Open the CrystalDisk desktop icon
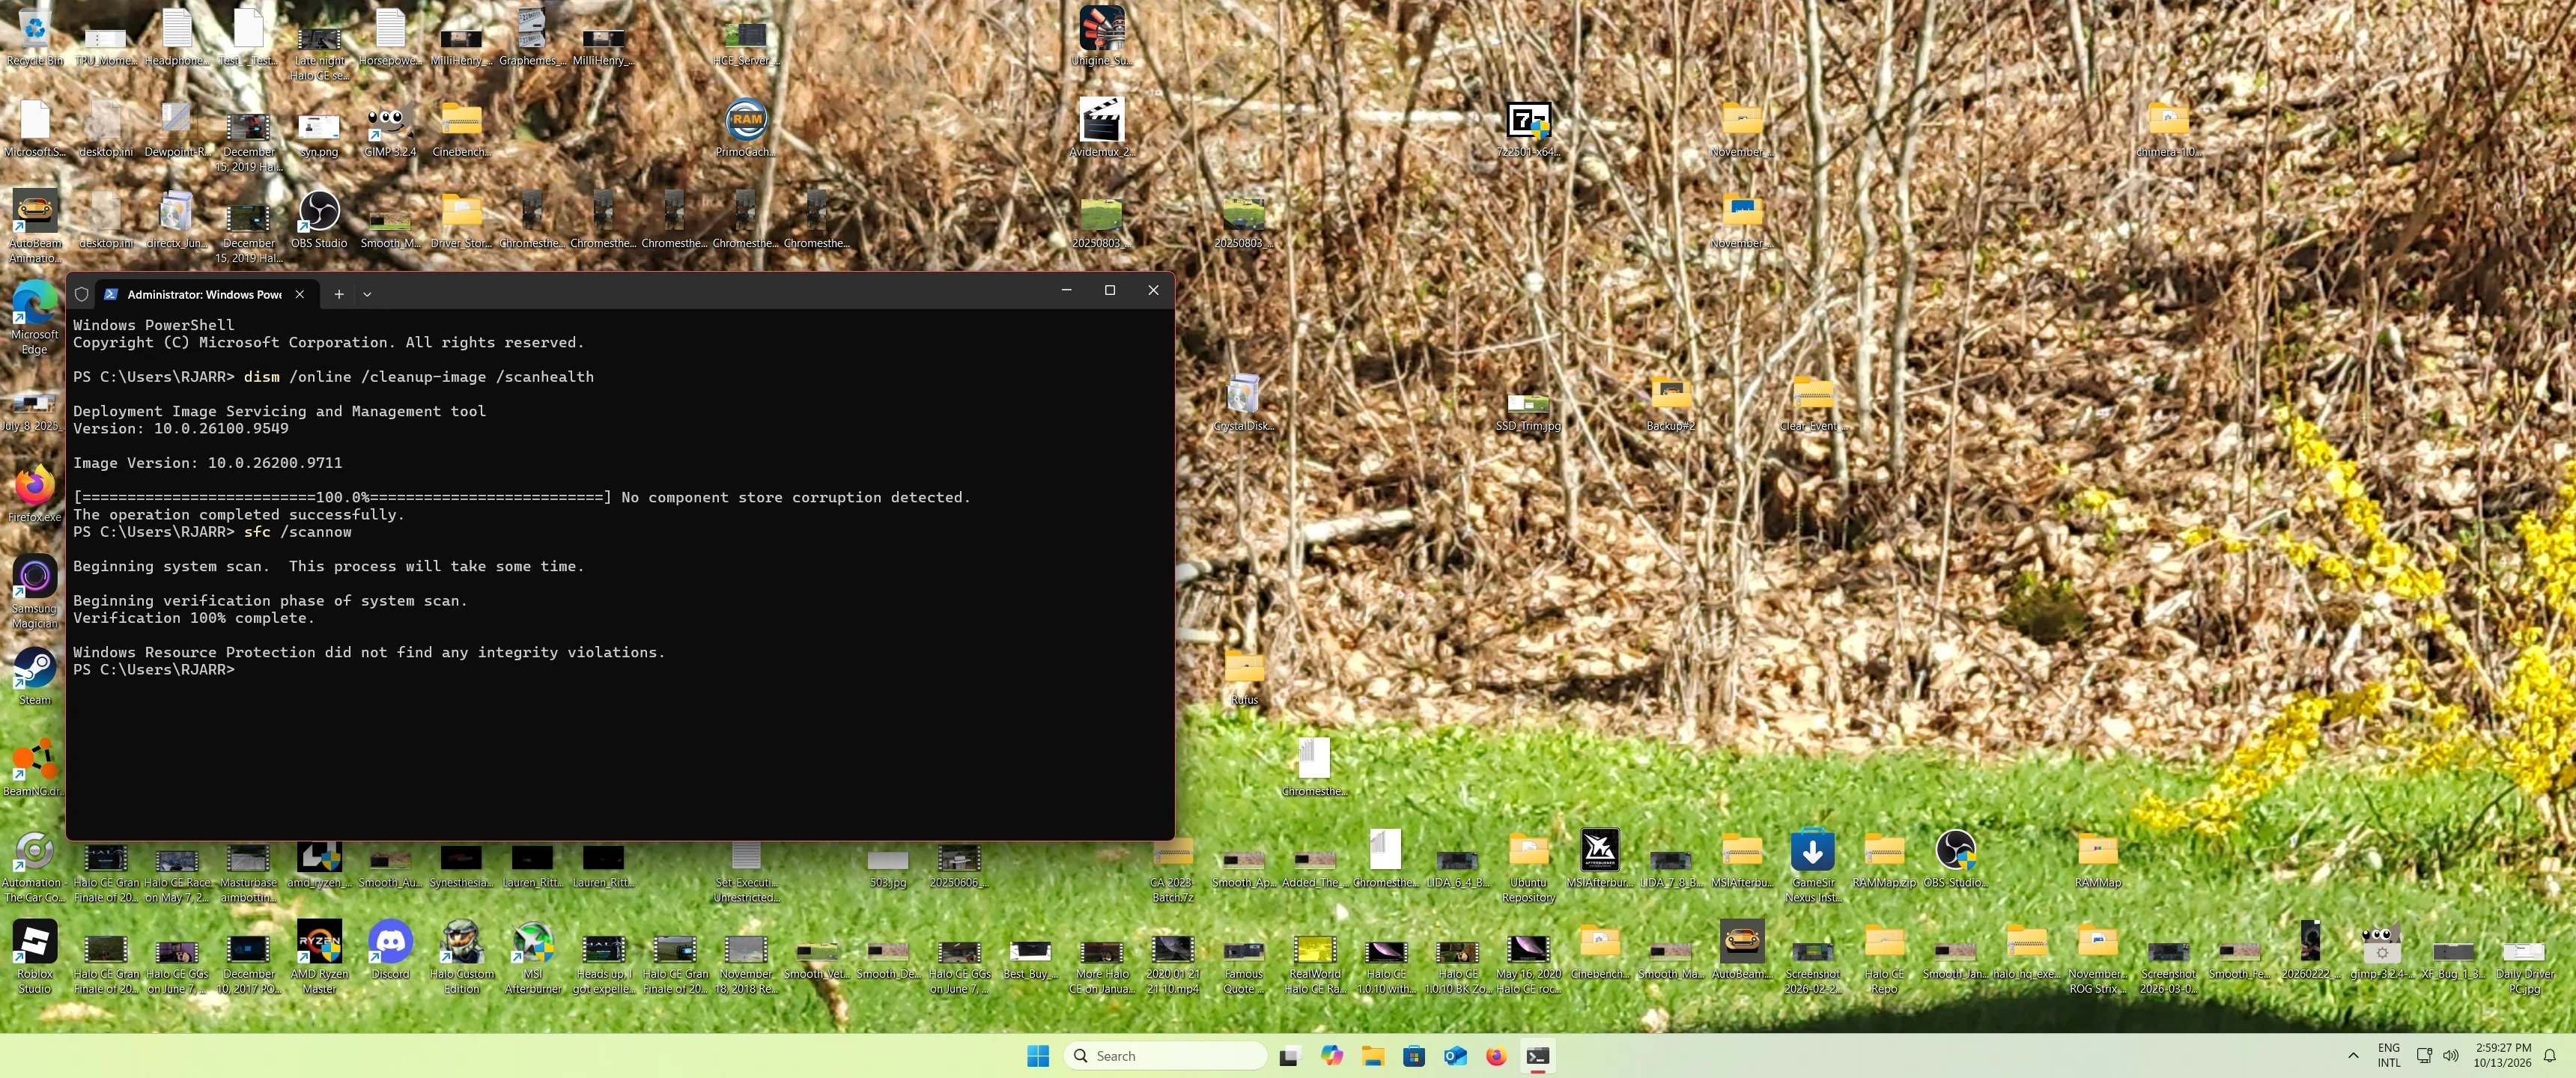The height and width of the screenshot is (1078, 2576). click(1243, 402)
